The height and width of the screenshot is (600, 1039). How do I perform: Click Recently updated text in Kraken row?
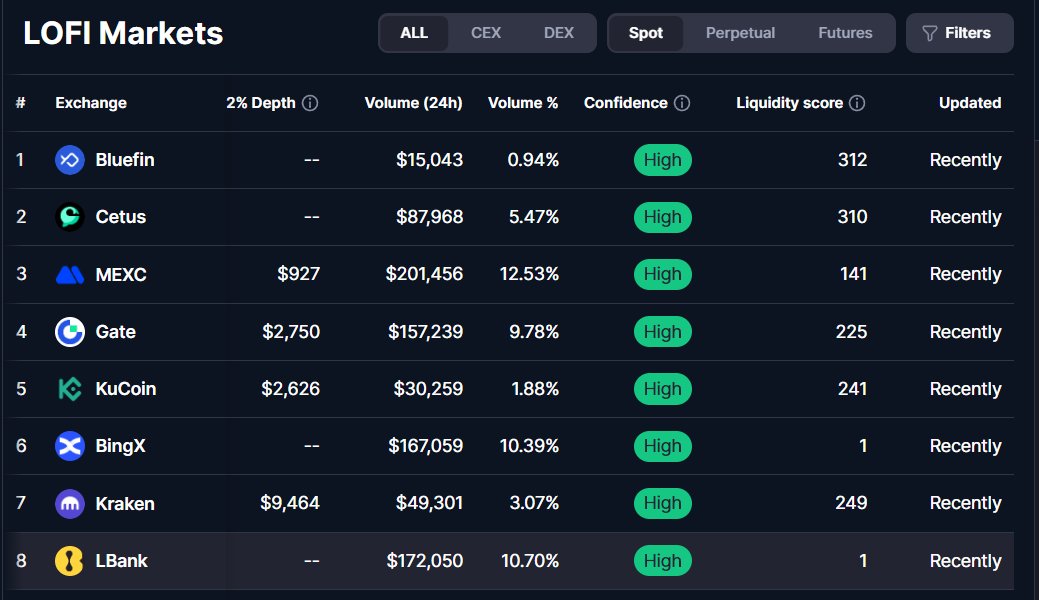[965, 503]
